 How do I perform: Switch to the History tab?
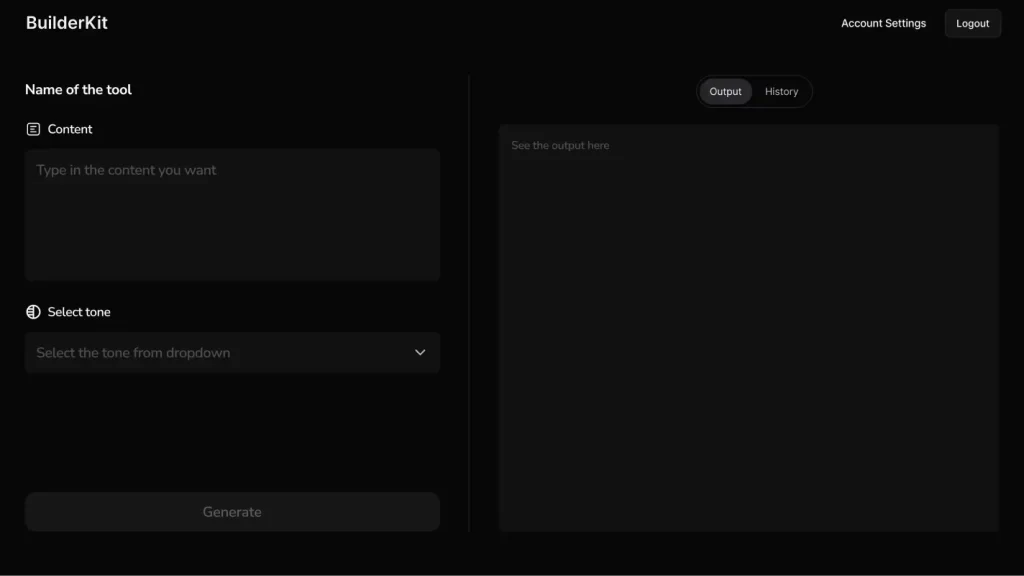pos(781,91)
